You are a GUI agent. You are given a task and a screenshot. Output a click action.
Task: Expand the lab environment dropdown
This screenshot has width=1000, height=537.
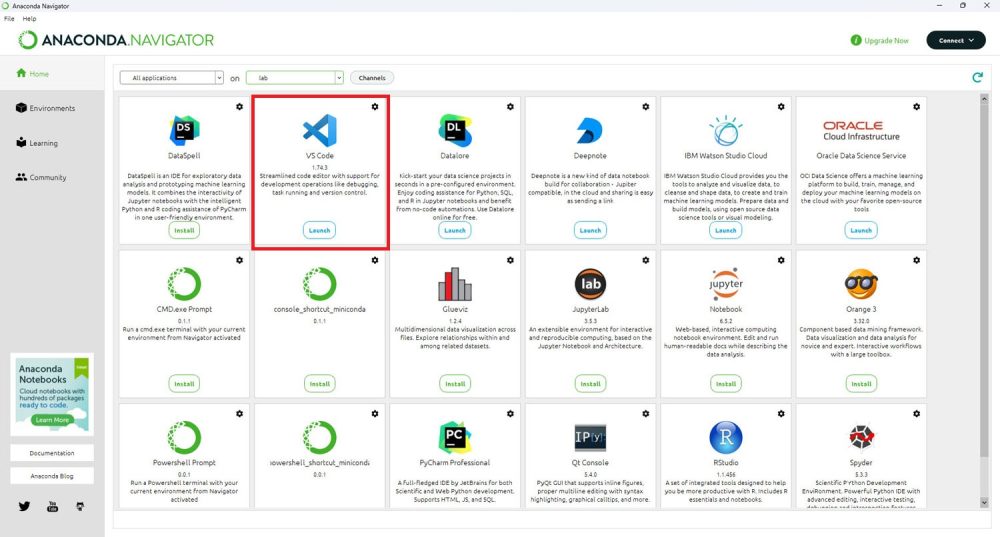[294, 78]
